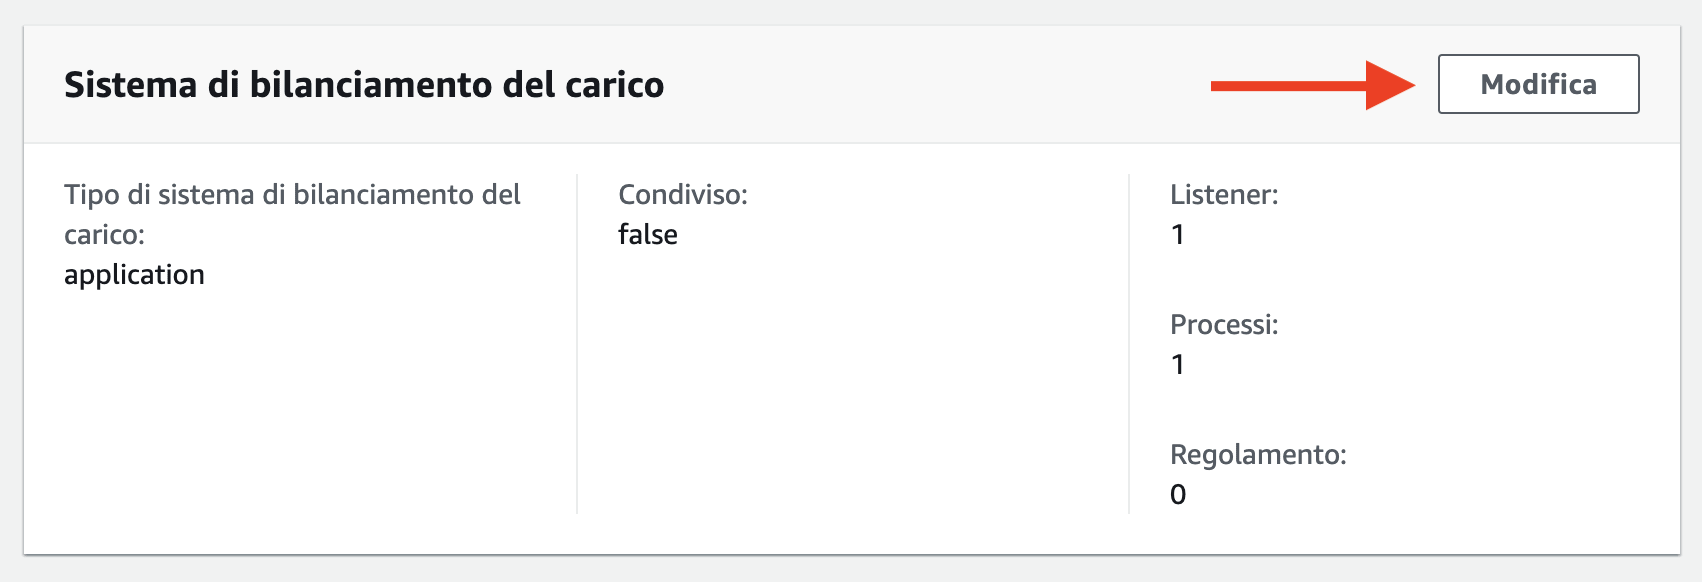
Task: Click the red arrow pointing at Modifica
Action: tap(1310, 84)
